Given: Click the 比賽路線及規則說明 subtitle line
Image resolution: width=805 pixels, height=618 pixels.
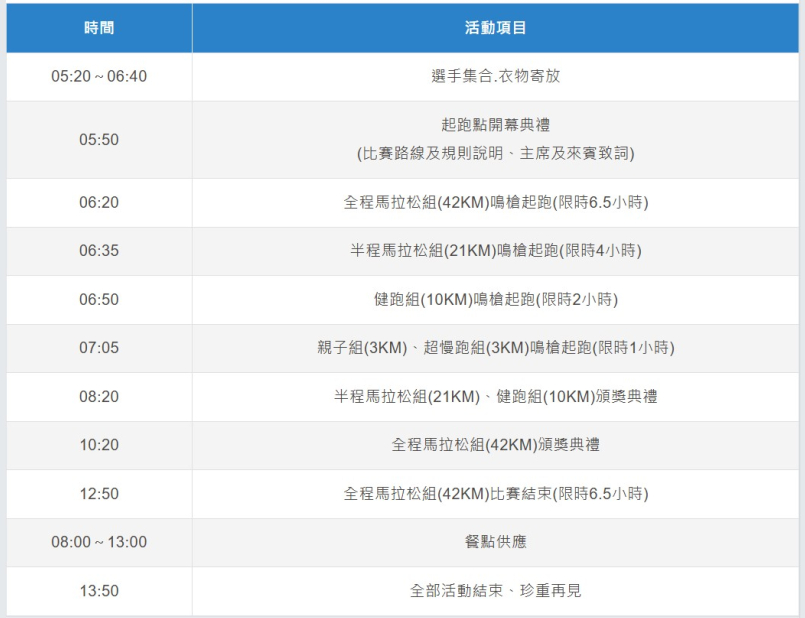Looking at the screenshot, I should click(495, 154).
